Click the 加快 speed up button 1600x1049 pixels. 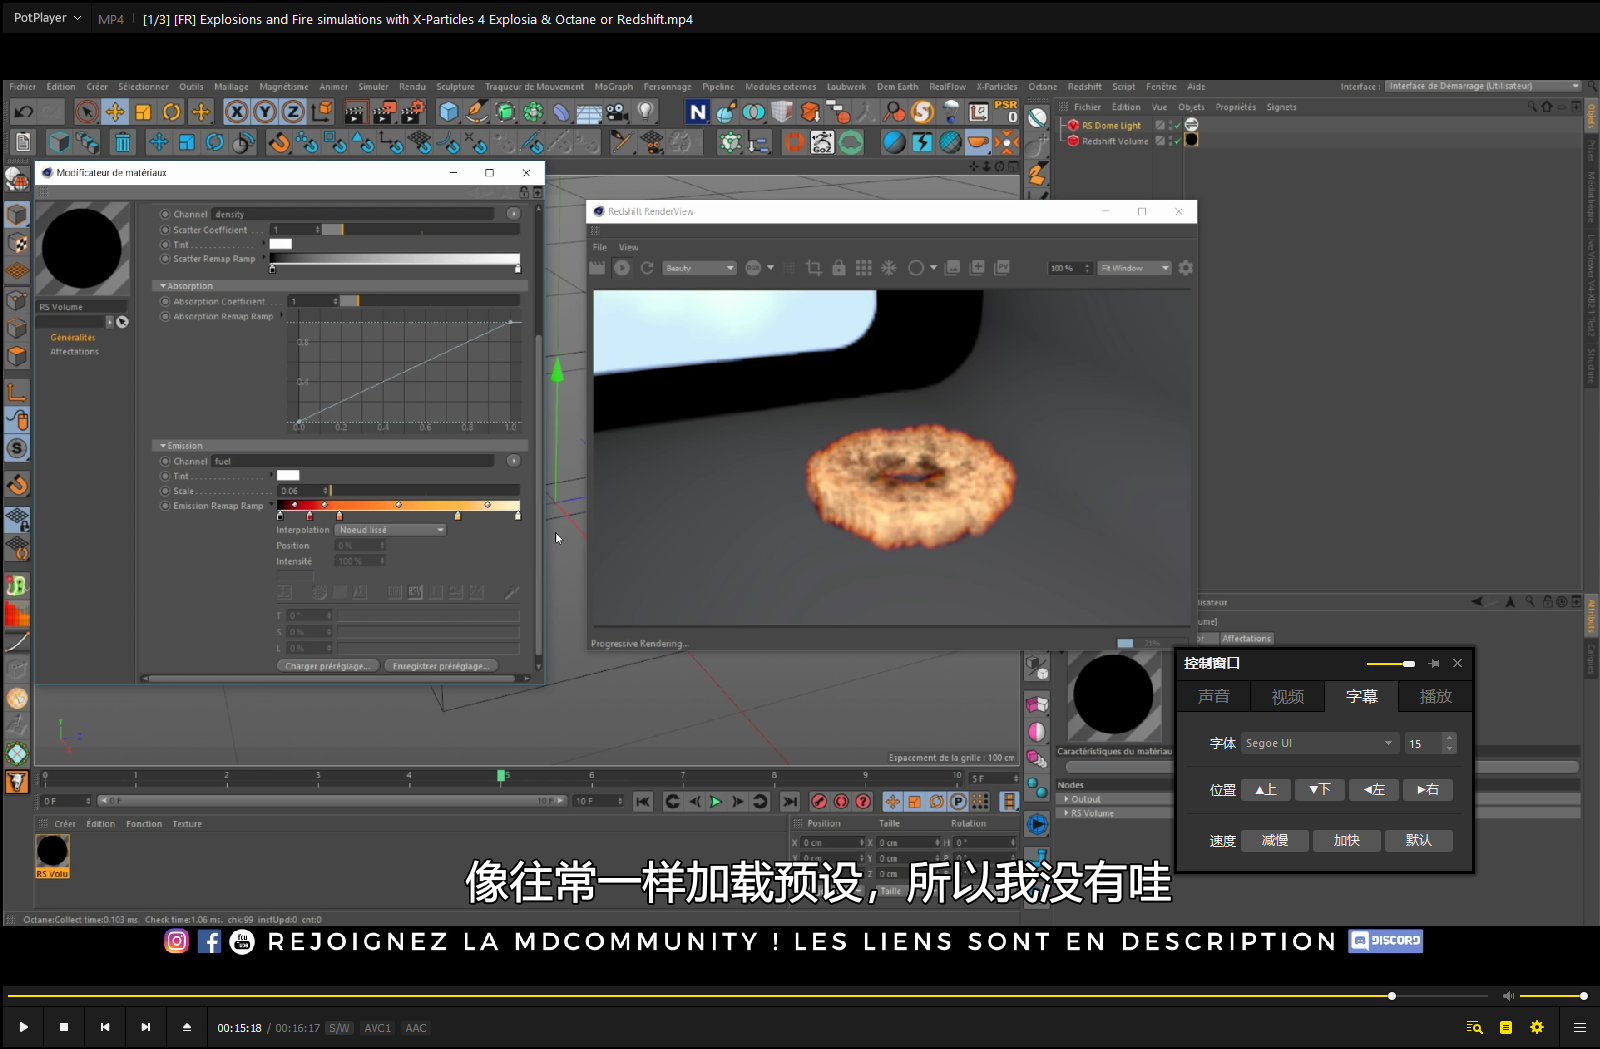[1347, 841]
